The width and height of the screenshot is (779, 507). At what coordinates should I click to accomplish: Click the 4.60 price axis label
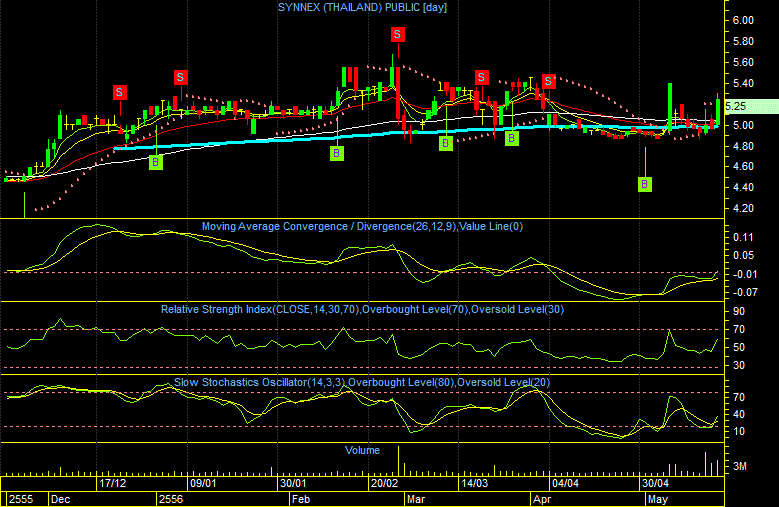[743, 166]
